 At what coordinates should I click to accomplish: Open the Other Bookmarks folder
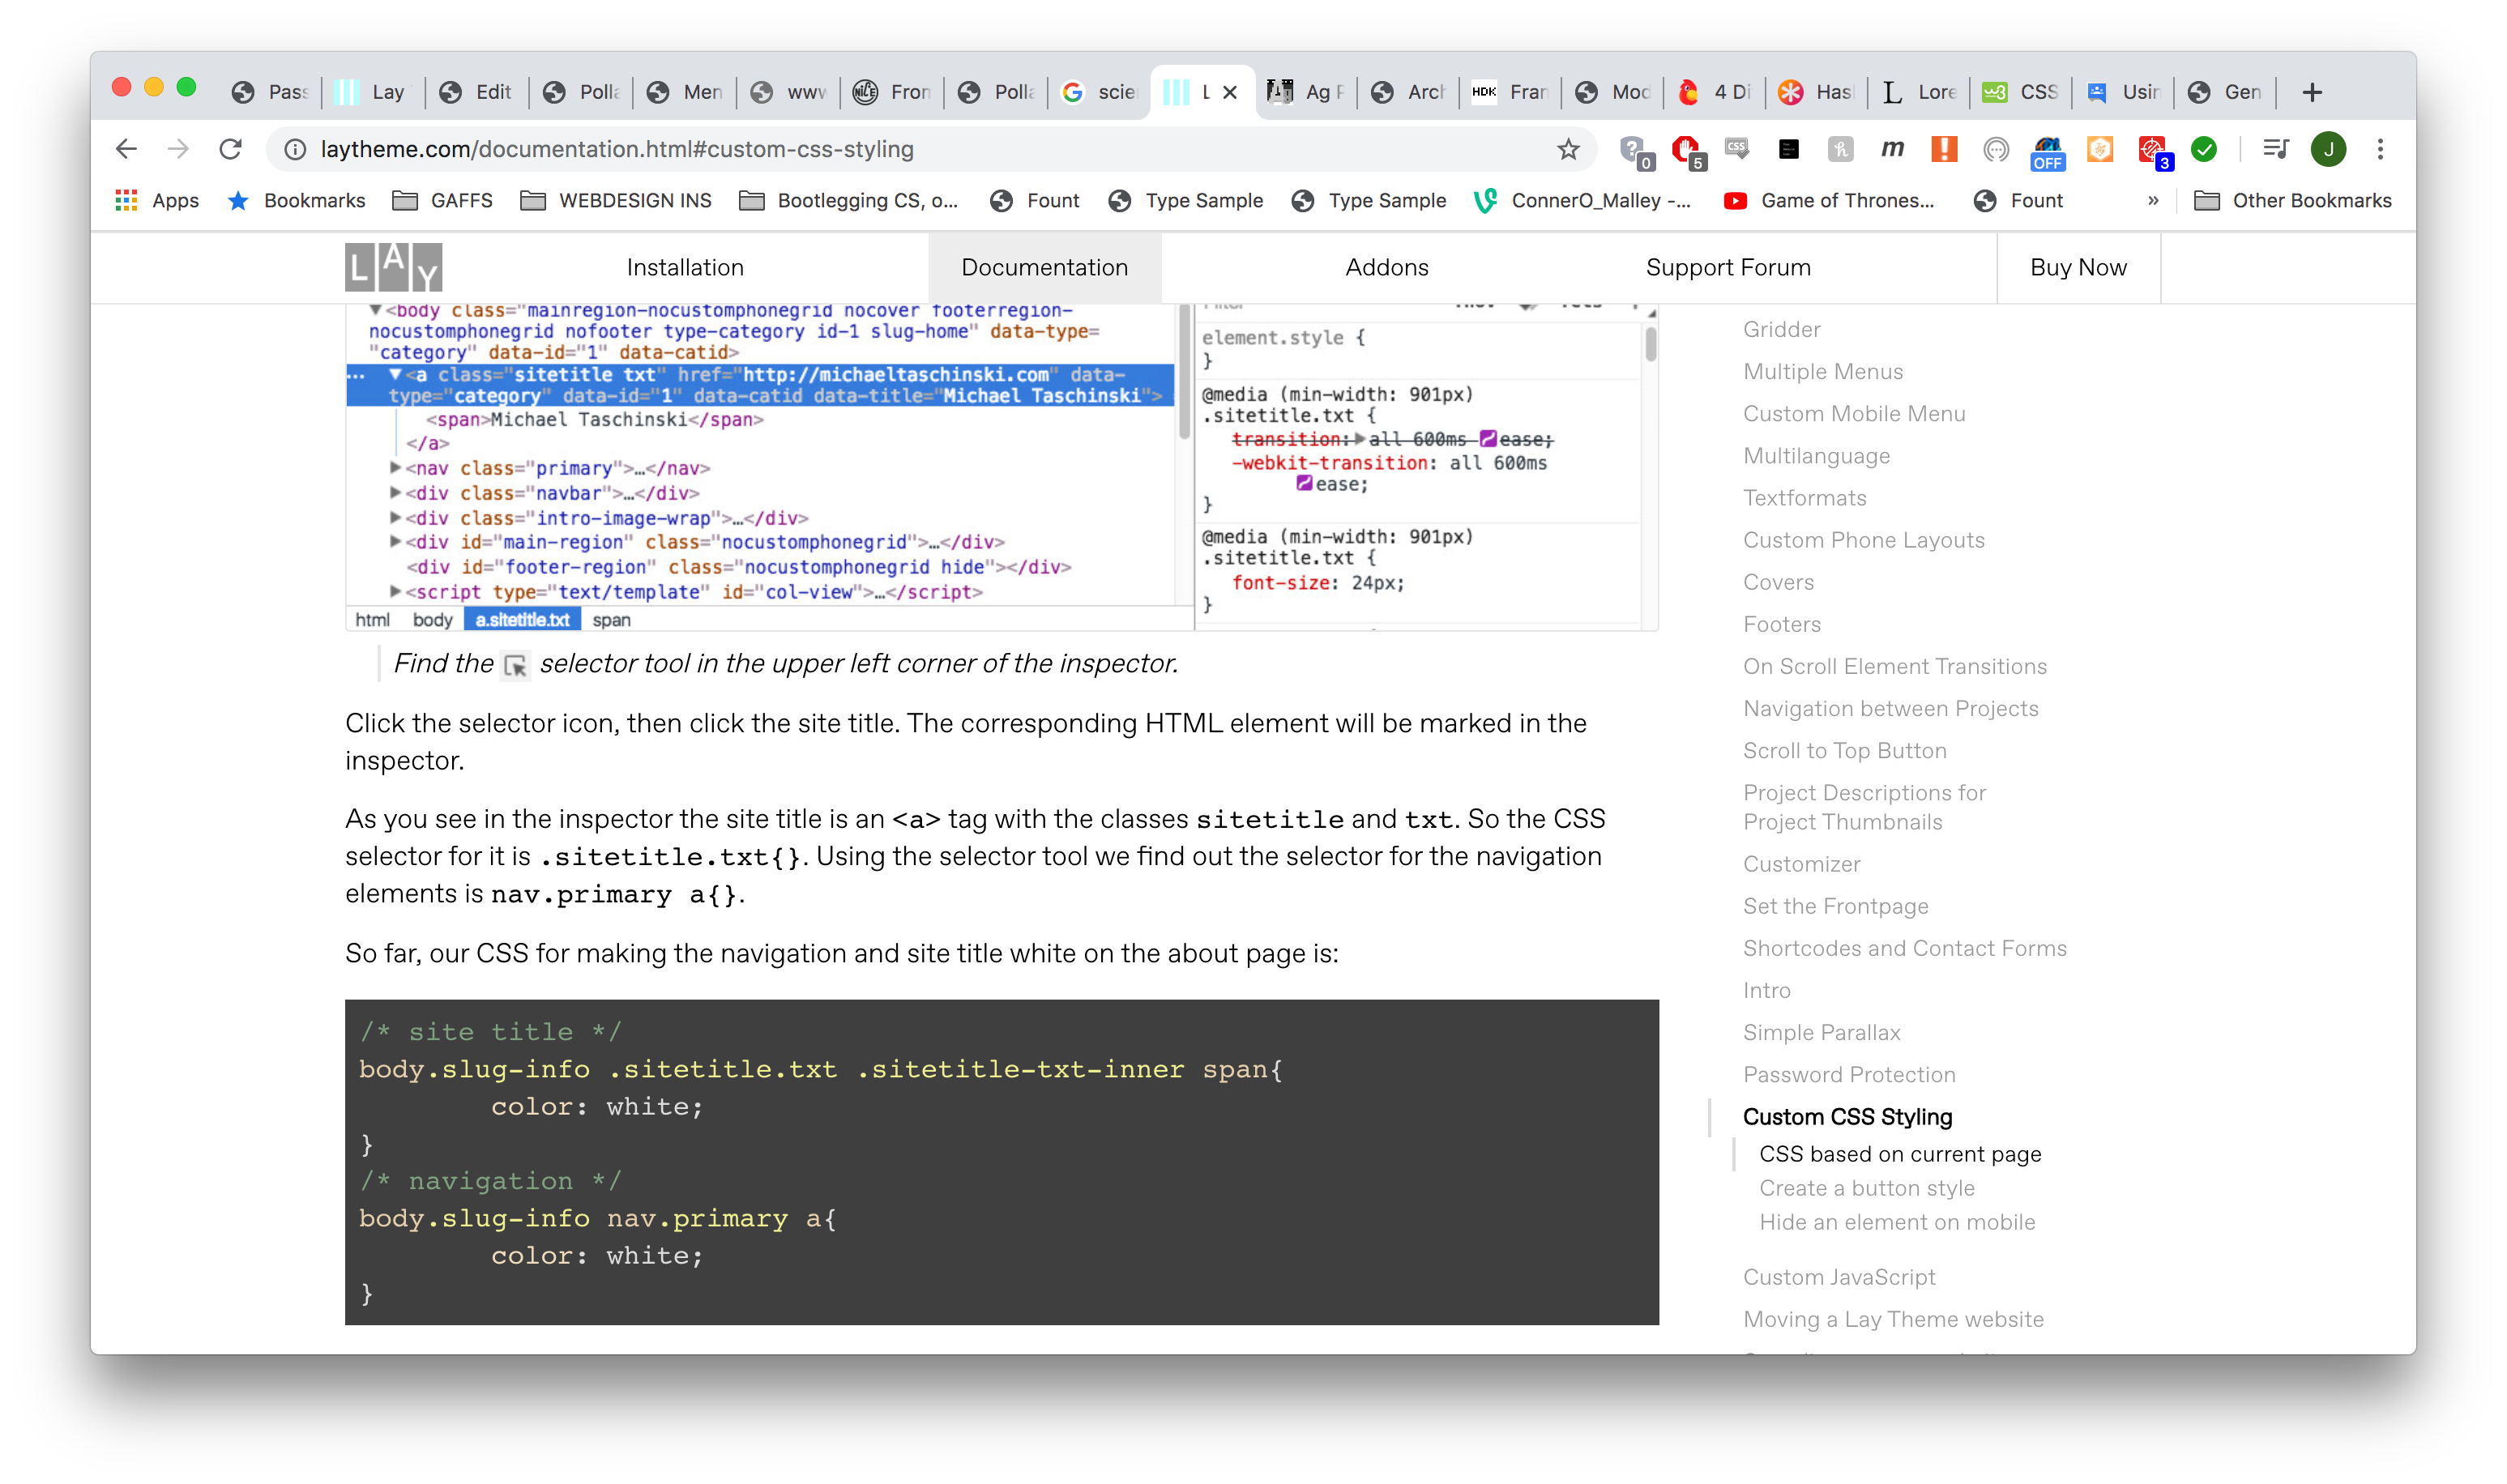(2292, 201)
